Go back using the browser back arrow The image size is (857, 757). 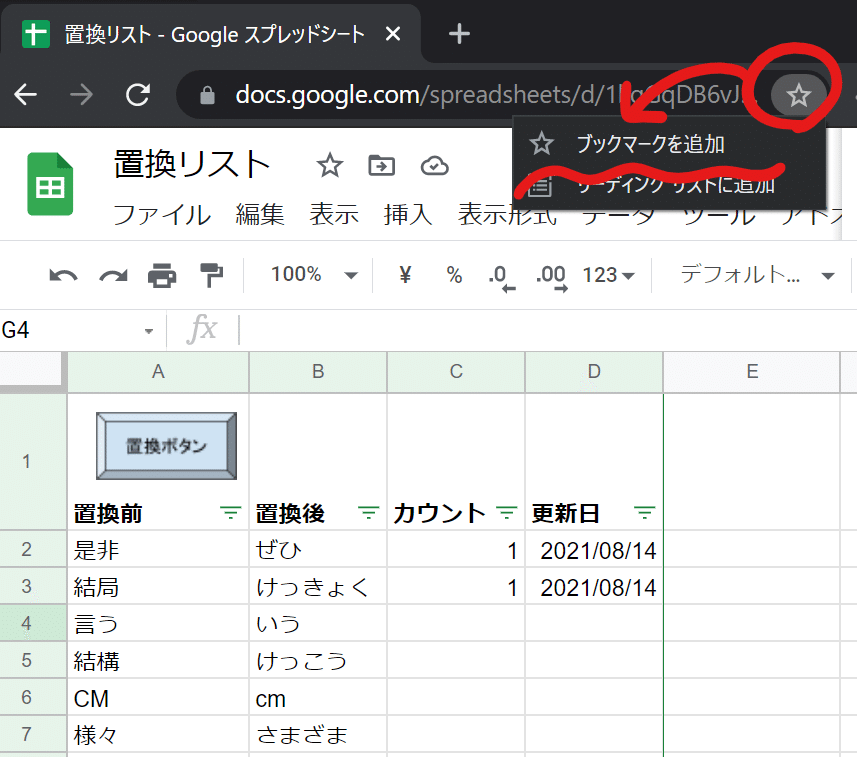[x=25, y=95]
